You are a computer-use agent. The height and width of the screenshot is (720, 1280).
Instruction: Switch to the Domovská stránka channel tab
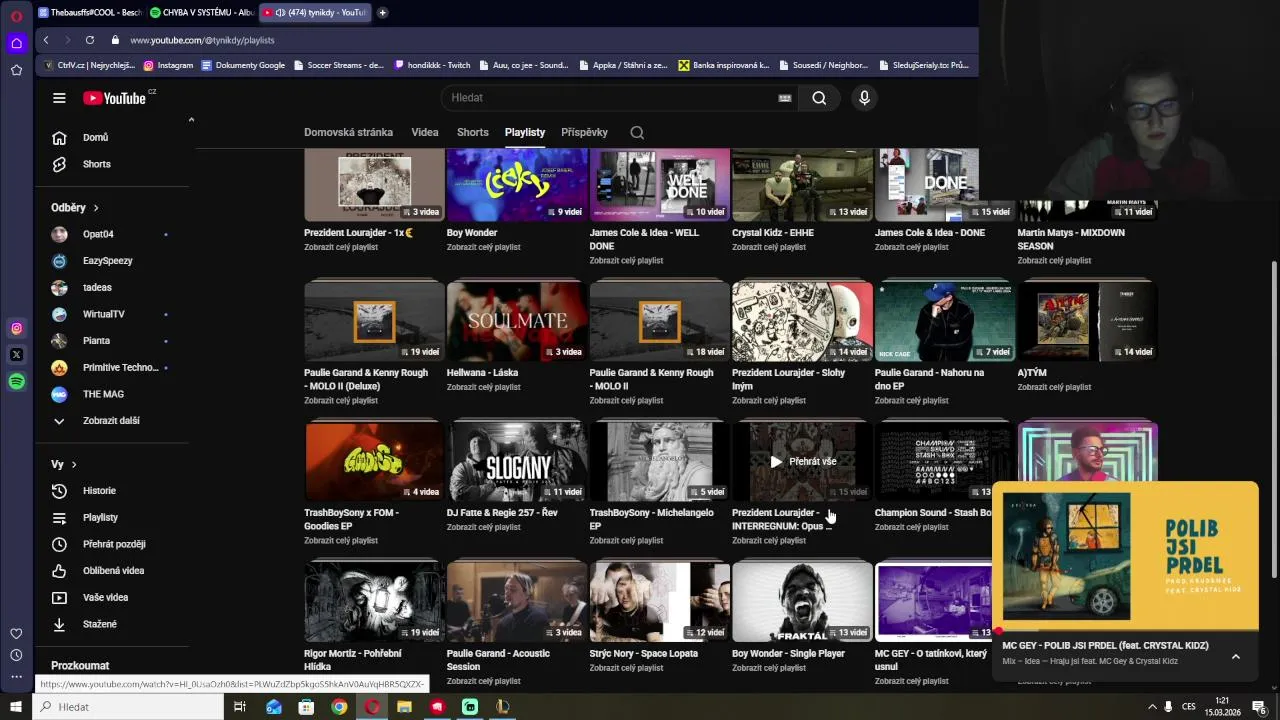coord(348,132)
